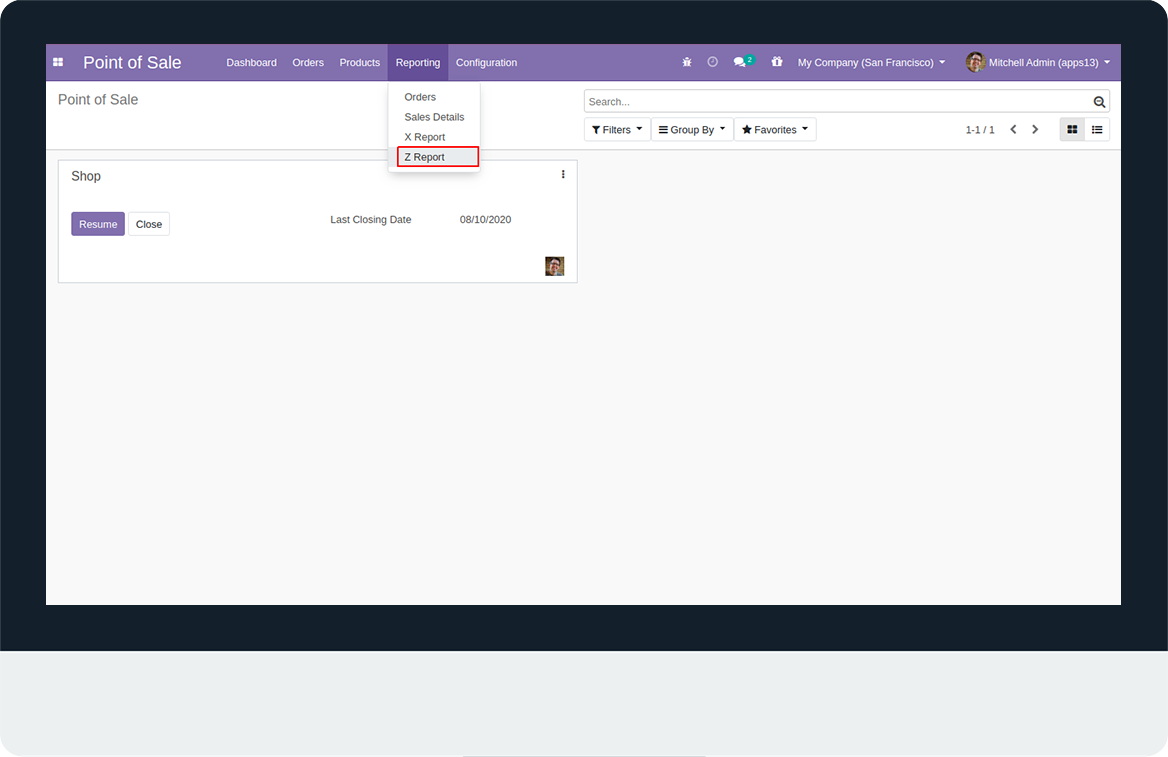Switch to list view
This screenshot has height=757, width=1168.
pos(1097,130)
